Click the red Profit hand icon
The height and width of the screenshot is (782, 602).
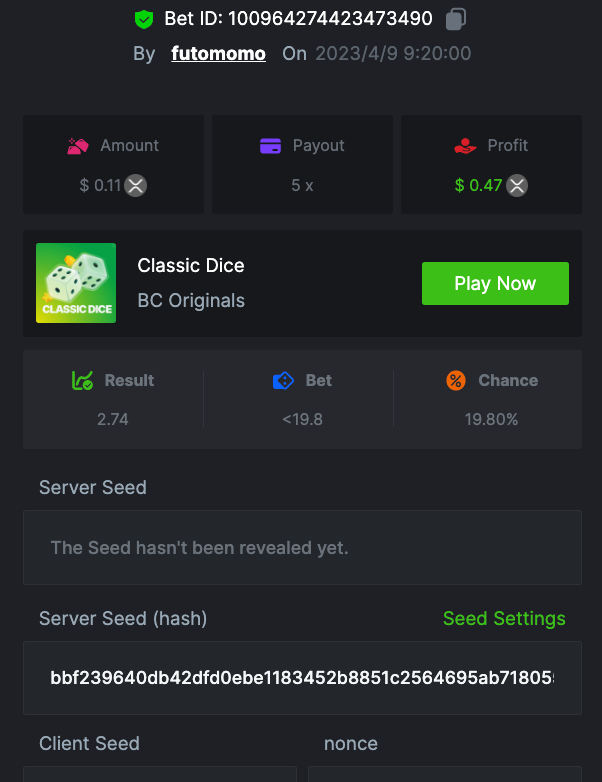tap(464, 146)
